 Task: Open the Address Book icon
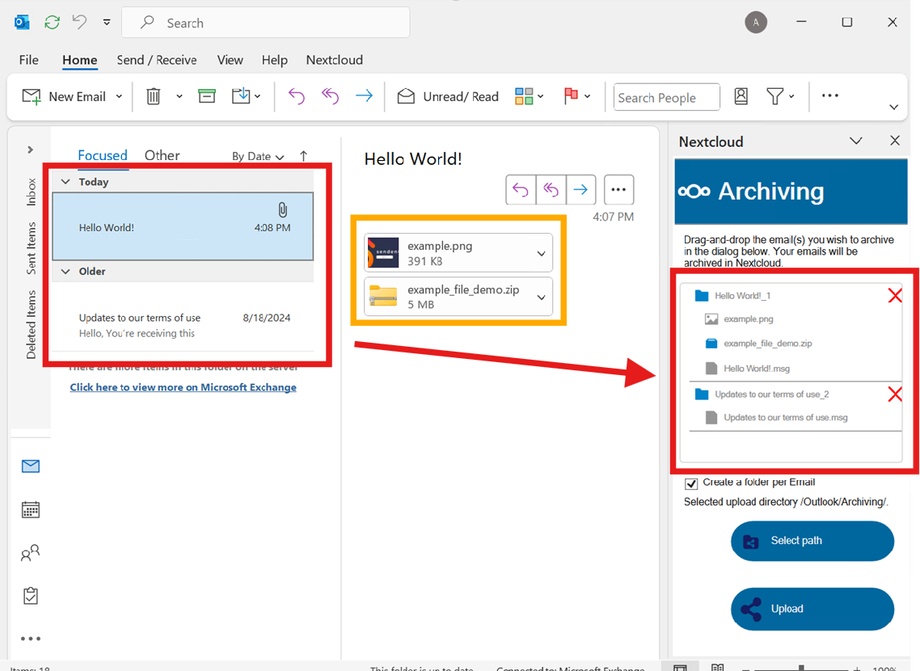(x=741, y=97)
